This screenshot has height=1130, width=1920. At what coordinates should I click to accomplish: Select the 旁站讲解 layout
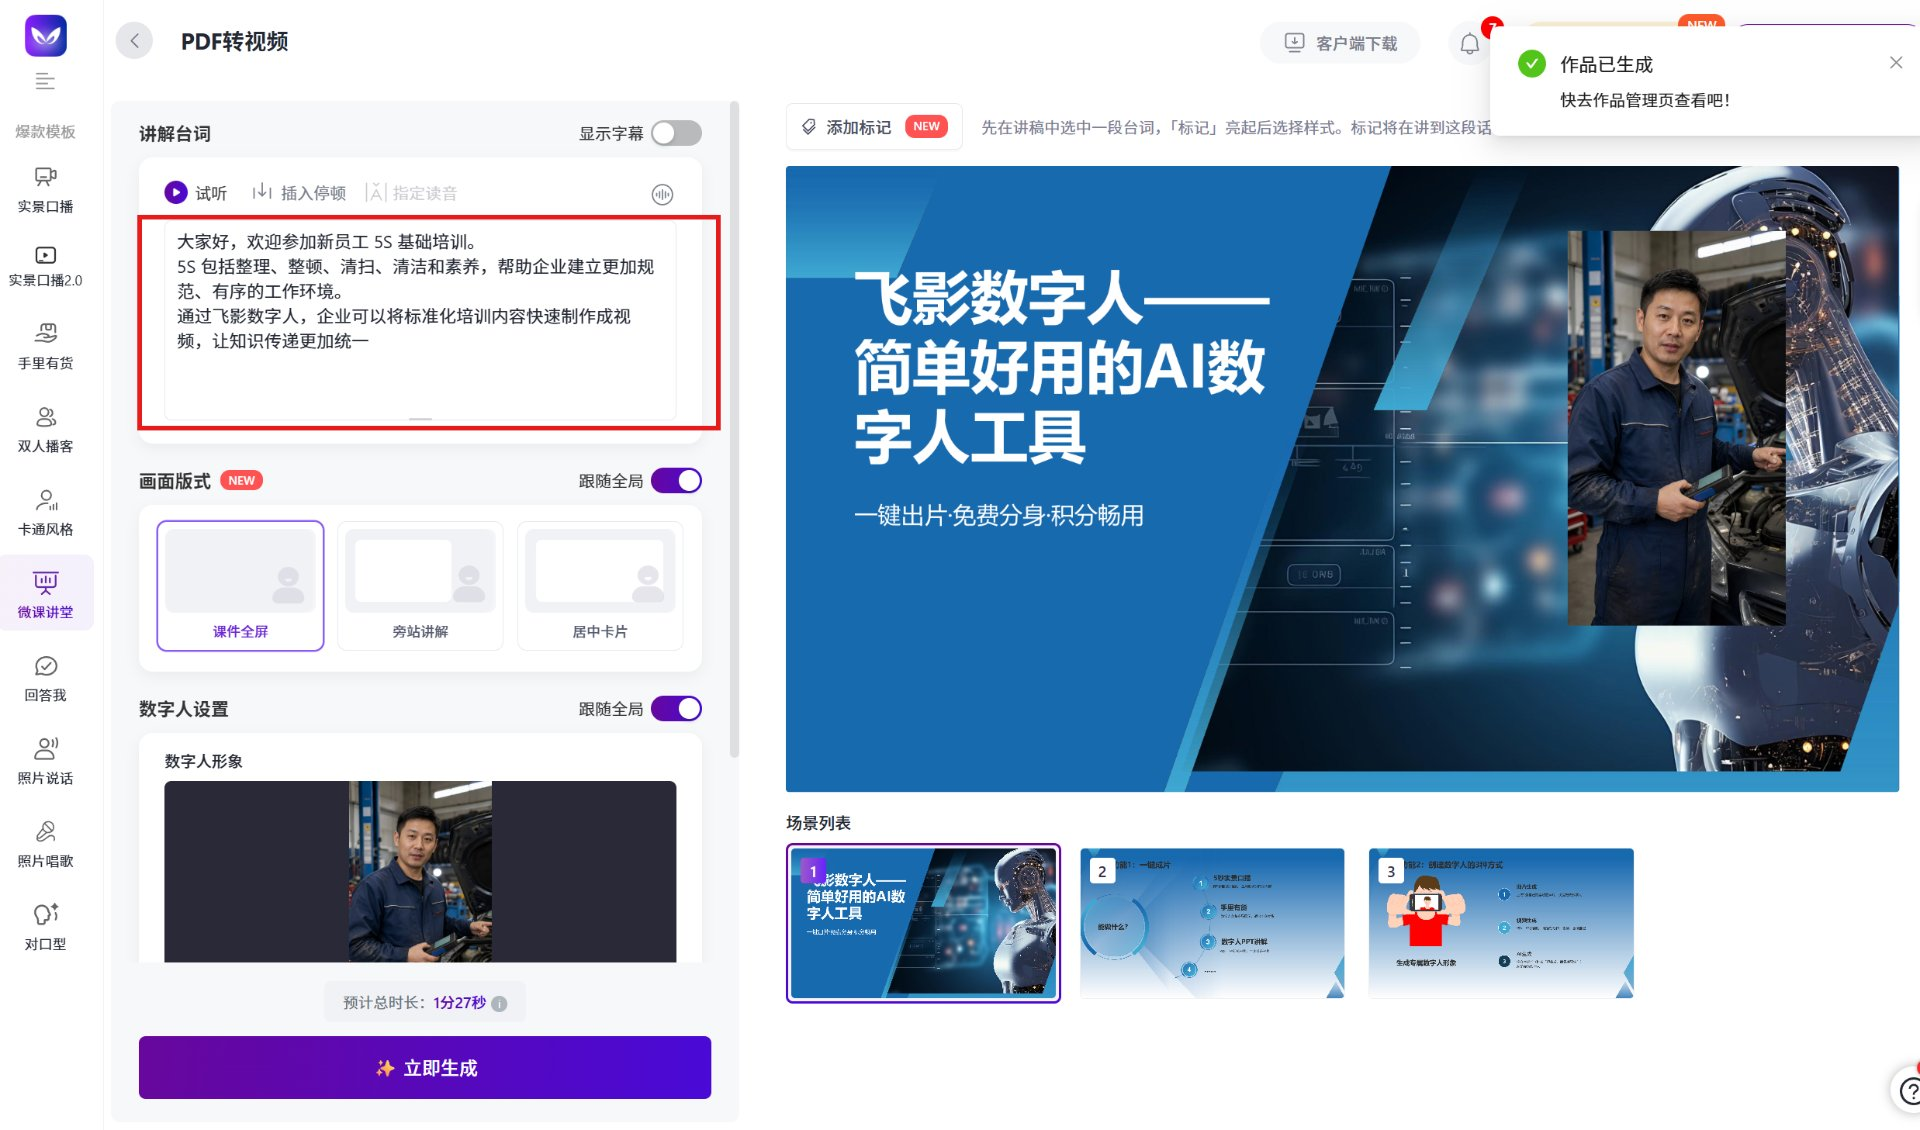tap(420, 586)
